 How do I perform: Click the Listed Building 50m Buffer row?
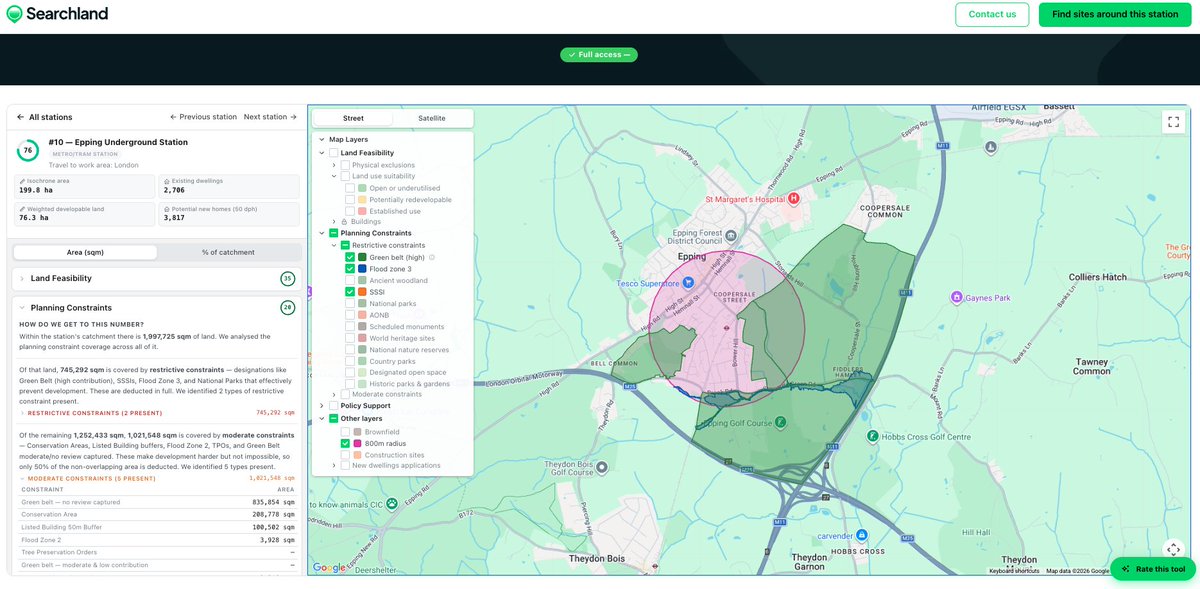point(158,526)
